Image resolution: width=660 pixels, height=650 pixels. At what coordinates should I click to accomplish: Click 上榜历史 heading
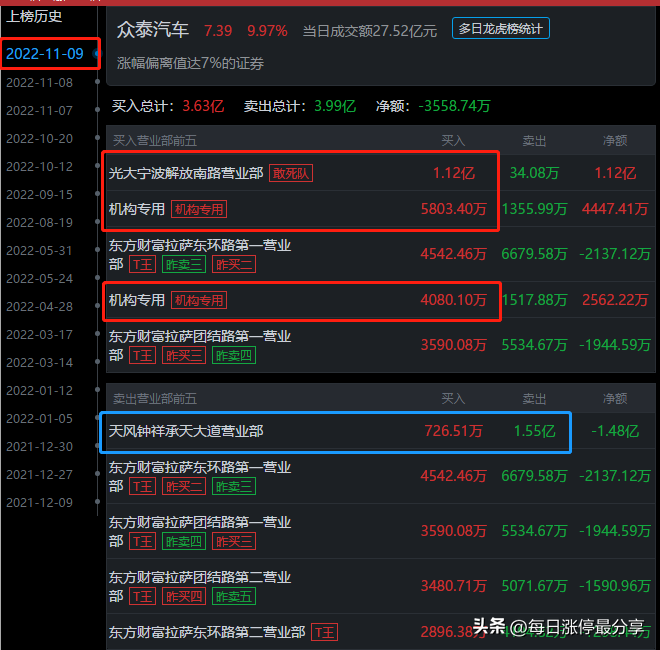click(34, 16)
